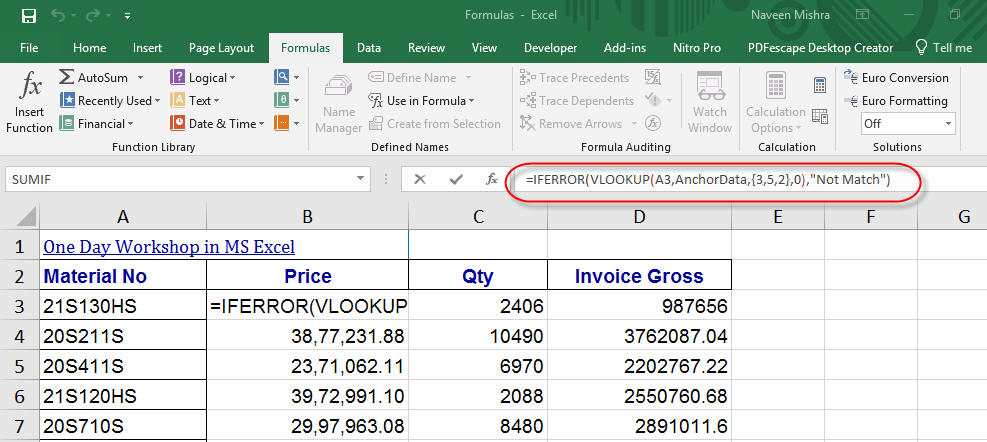Click Euro Formatting
Screen dimensions: 987x442
895,101
